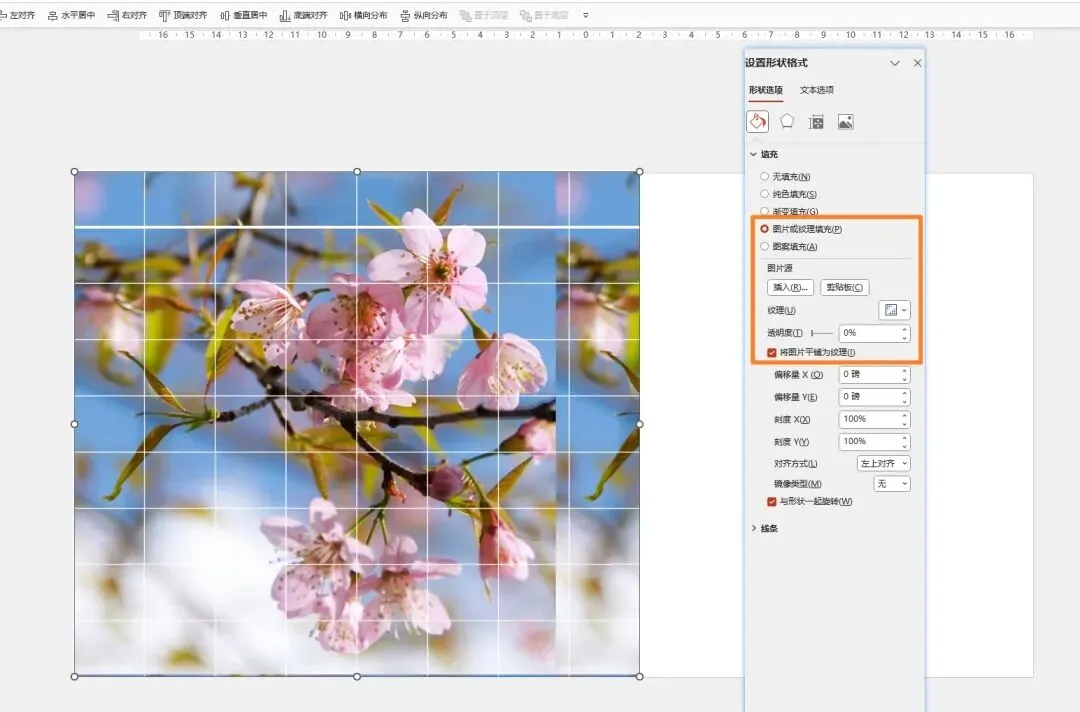Click the greyed 置于顶层 bring-to-front icon
Image resolution: width=1080 pixels, height=712 pixels.
(x=466, y=15)
